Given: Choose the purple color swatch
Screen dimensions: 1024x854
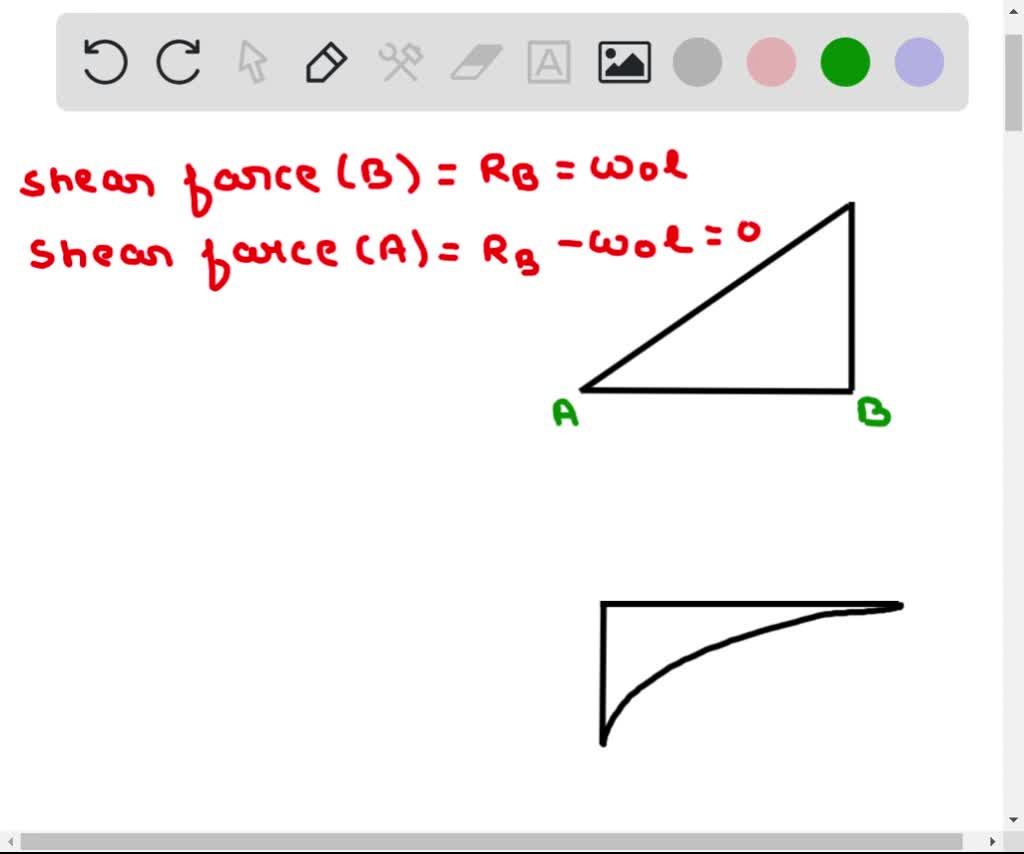Looking at the screenshot, I should click(918, 61).
